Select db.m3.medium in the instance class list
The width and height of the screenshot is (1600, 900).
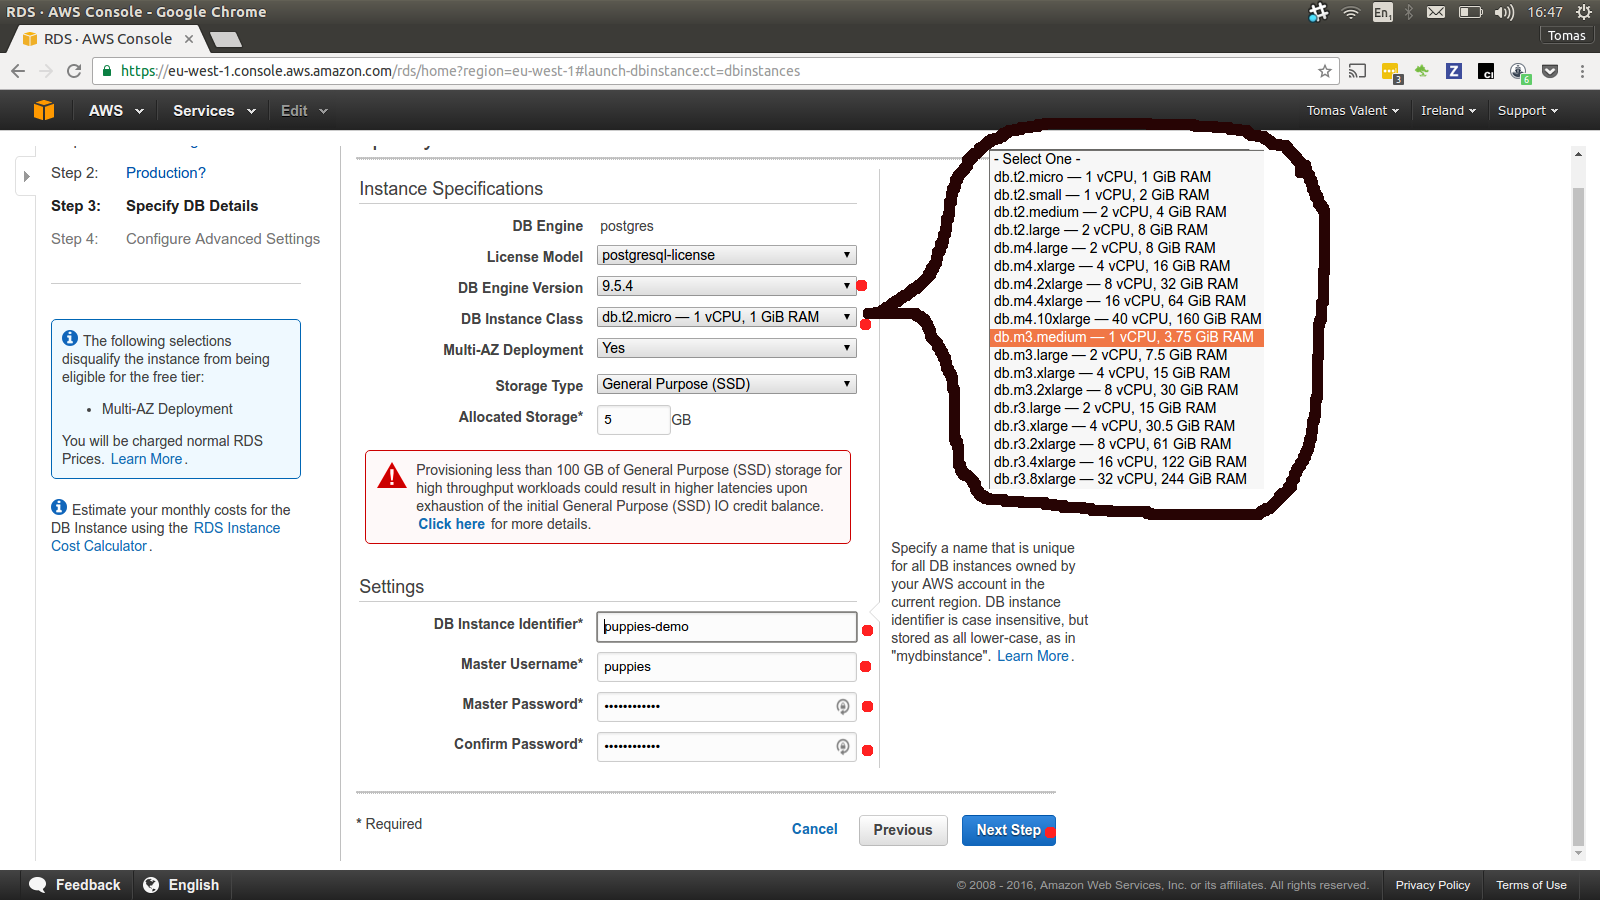point(1127,337)
